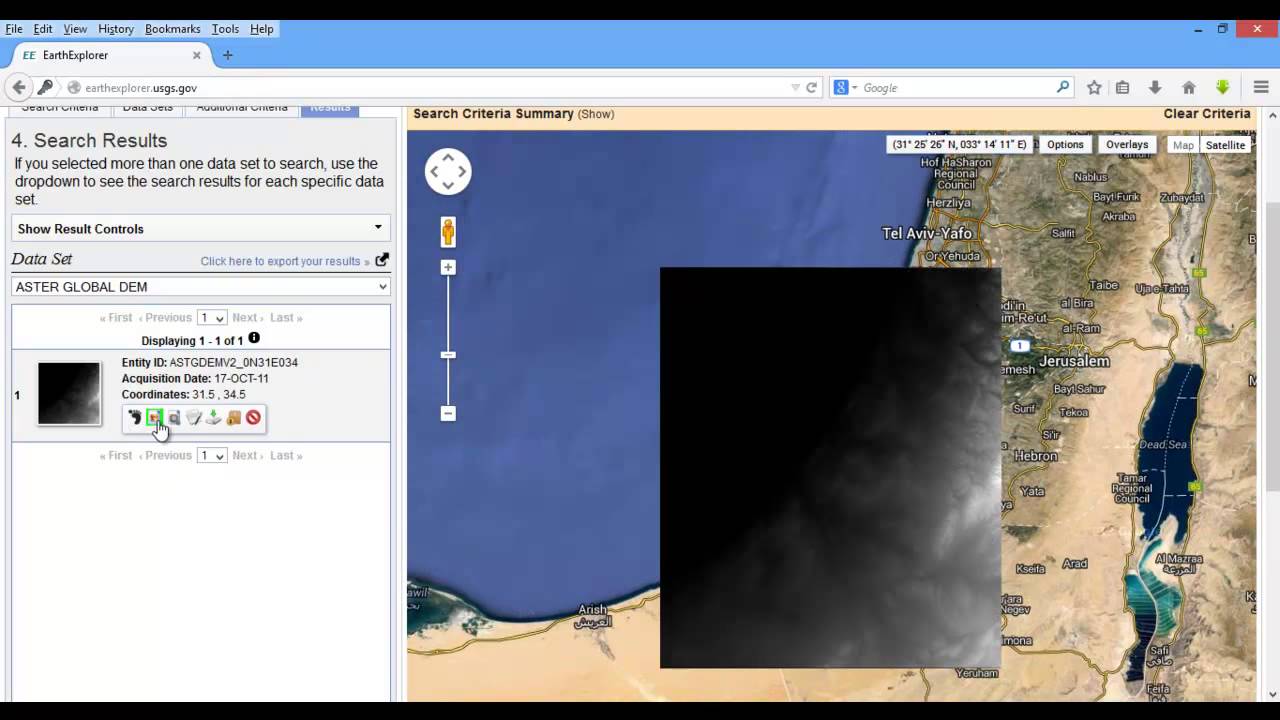The width and height of the screenshot is (1280, 720).
Task: Open page number dropdown above the result
Action: coord(212,318)
